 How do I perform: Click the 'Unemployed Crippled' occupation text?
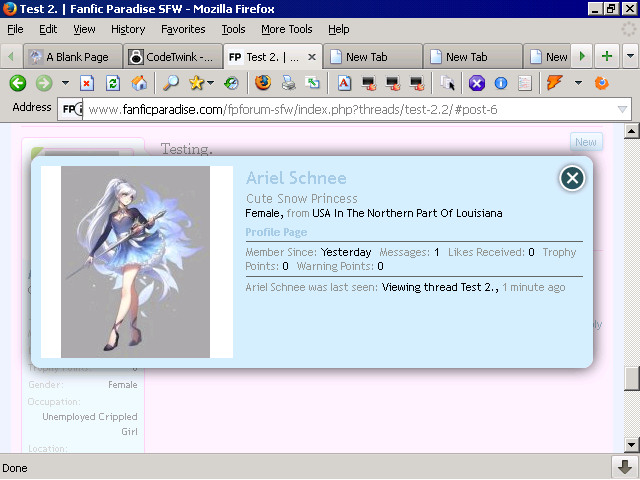[x=90, y=417]
